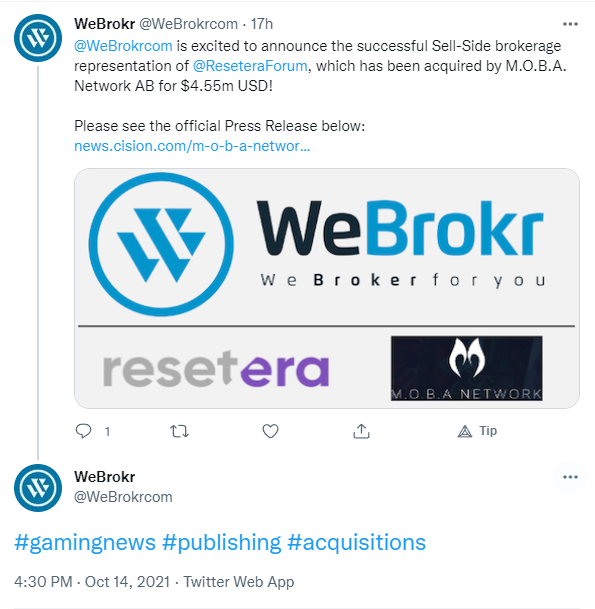Open the #publishing hashtag
Image resolution: width=595 pixels, height=609 pixels.
pos(221,542)
